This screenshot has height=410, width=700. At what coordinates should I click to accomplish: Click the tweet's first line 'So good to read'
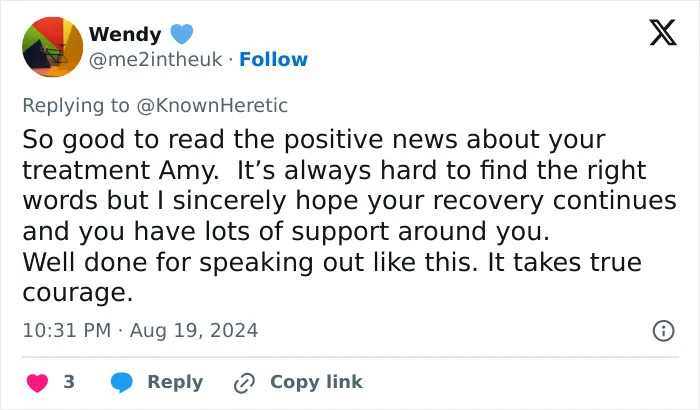click(x=126, y=139)
